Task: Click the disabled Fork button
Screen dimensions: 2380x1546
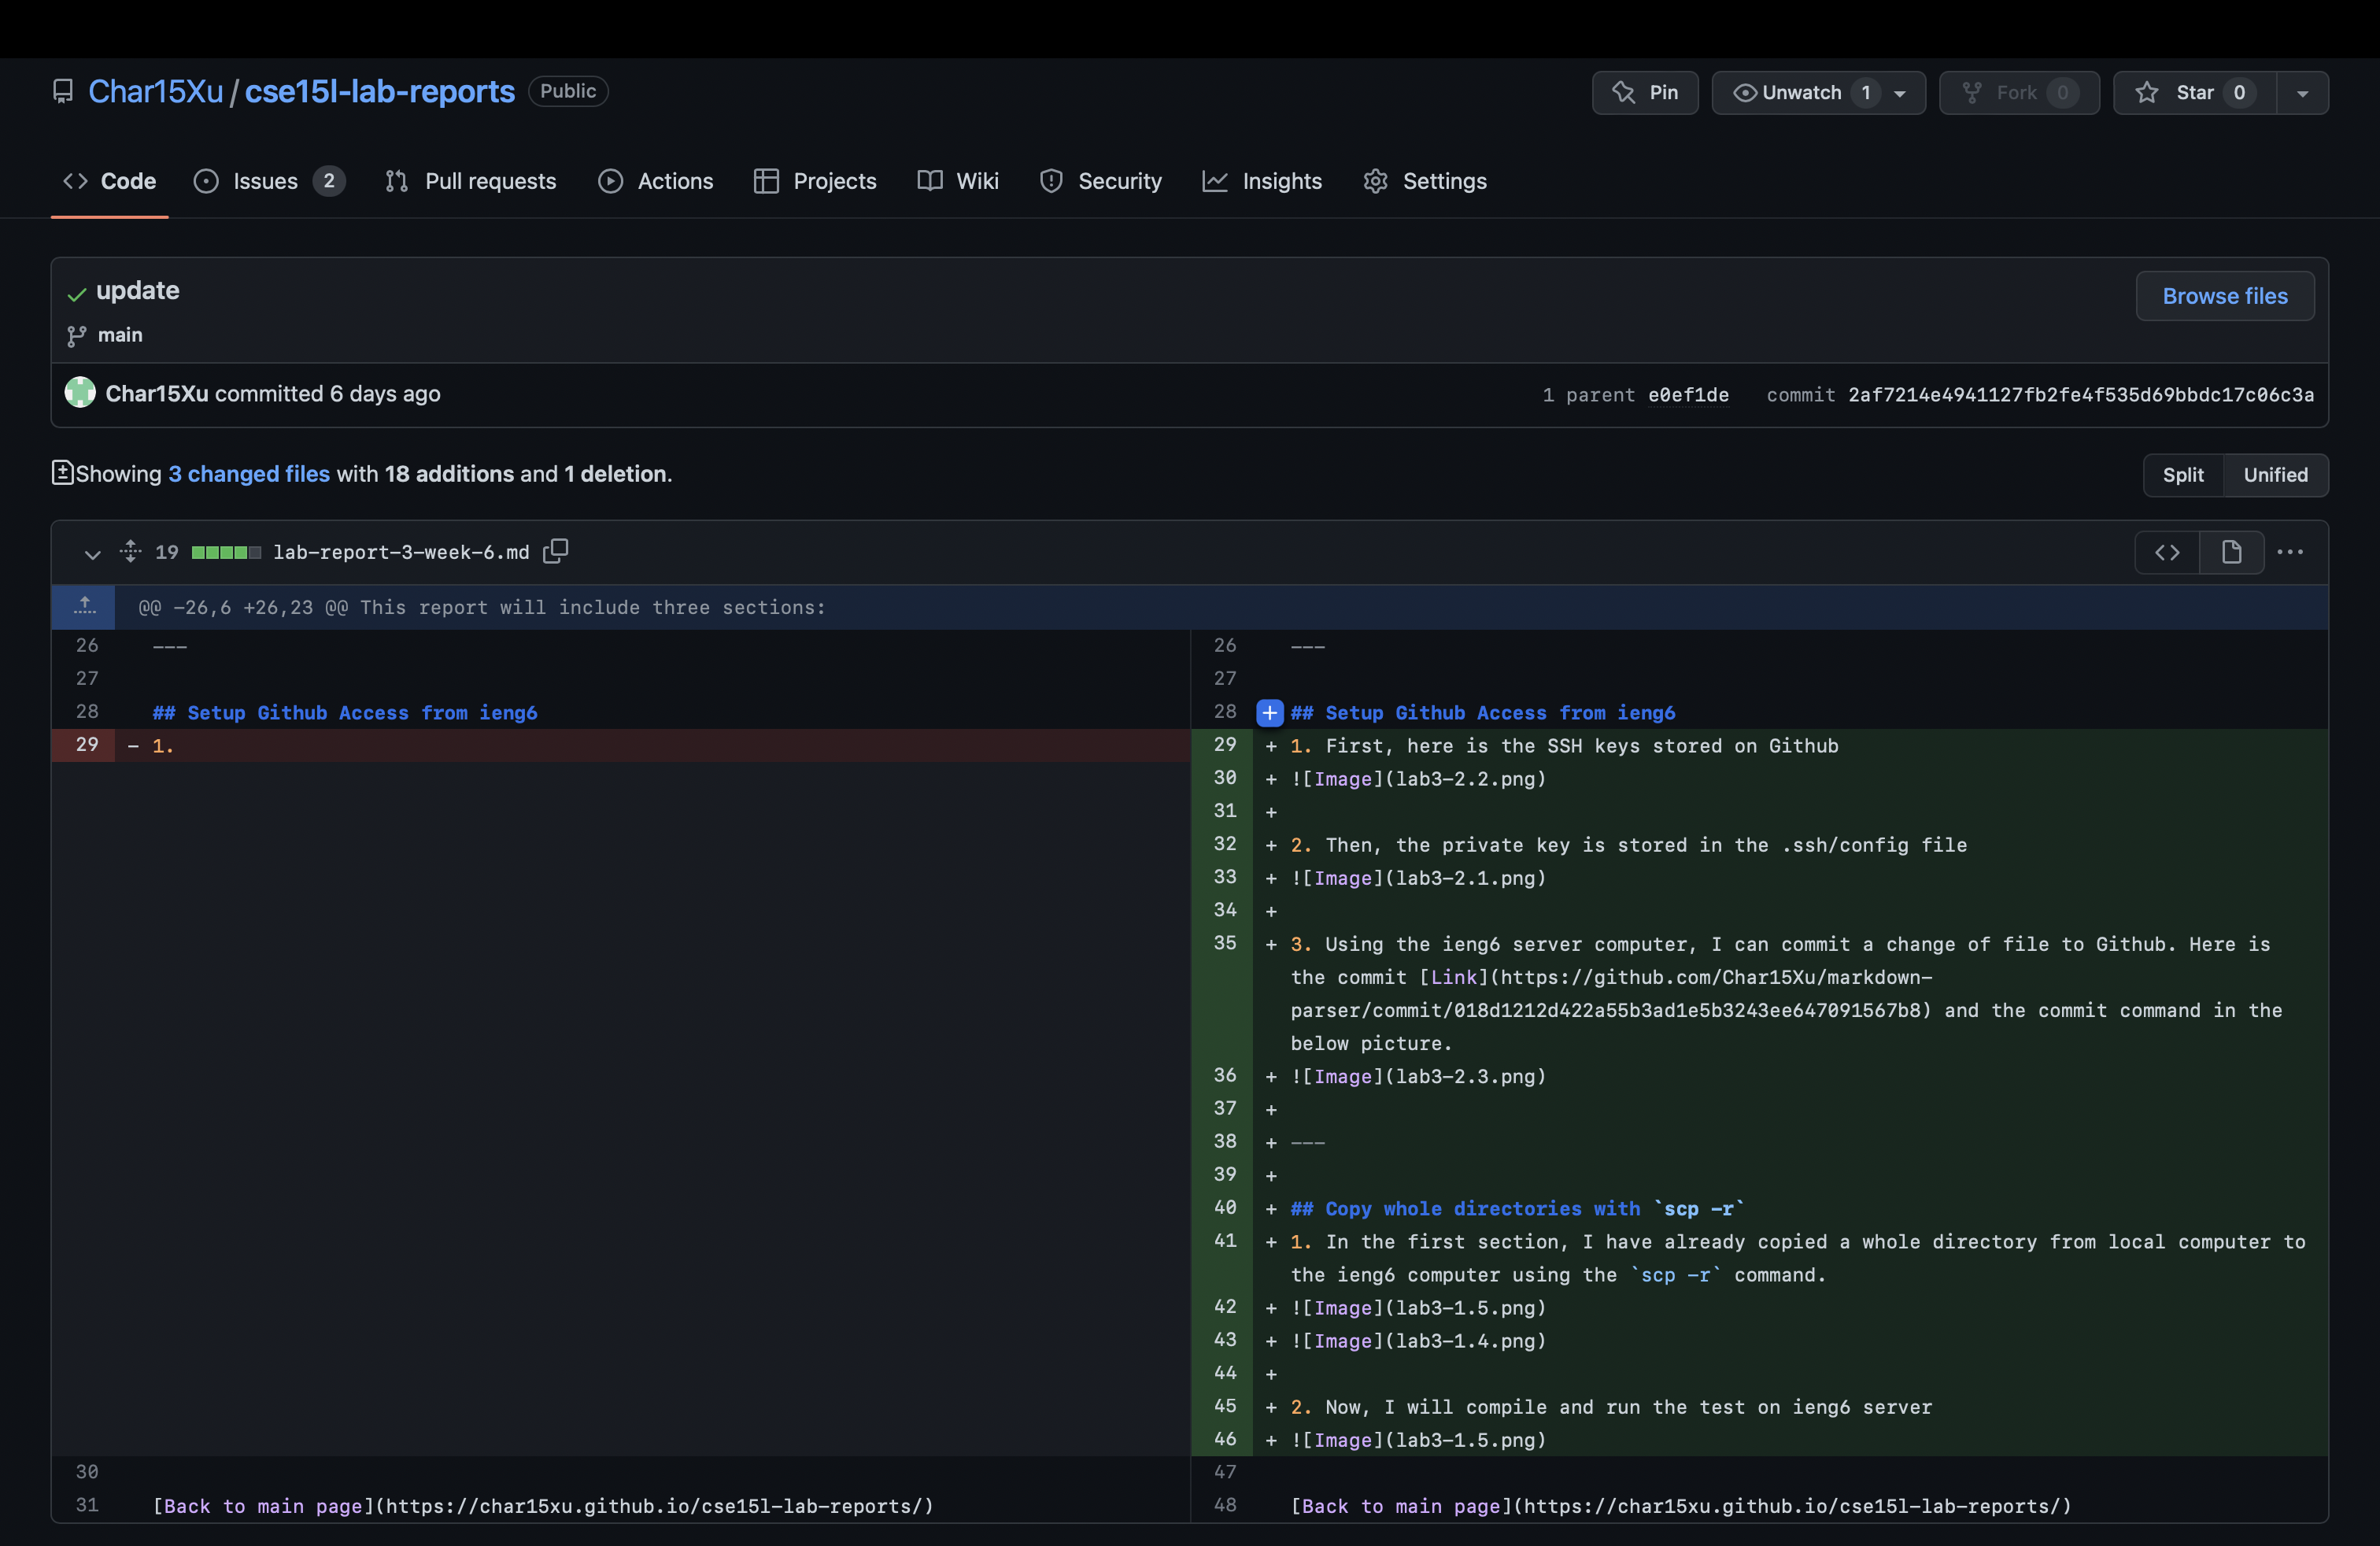Action: [x=2018, y=92]
